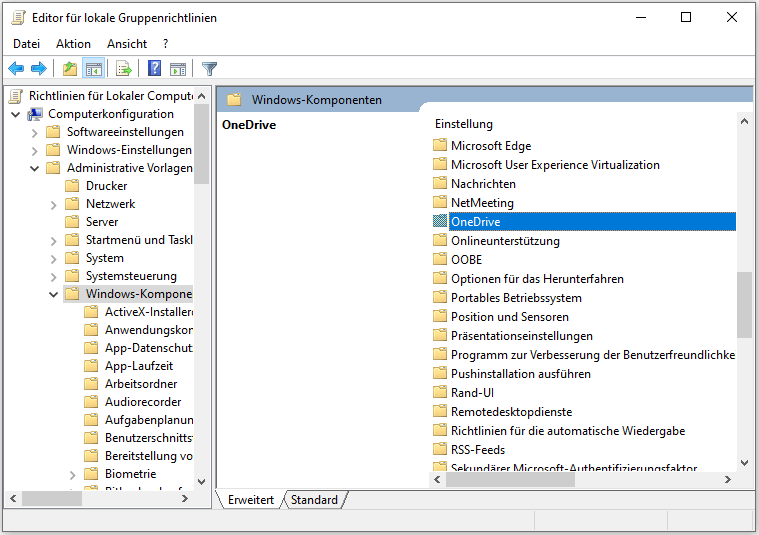Viewport: 759px width, 535px height.
Task: Open the Datei menu
Action: pyautogui.click(x=26, y=44)
